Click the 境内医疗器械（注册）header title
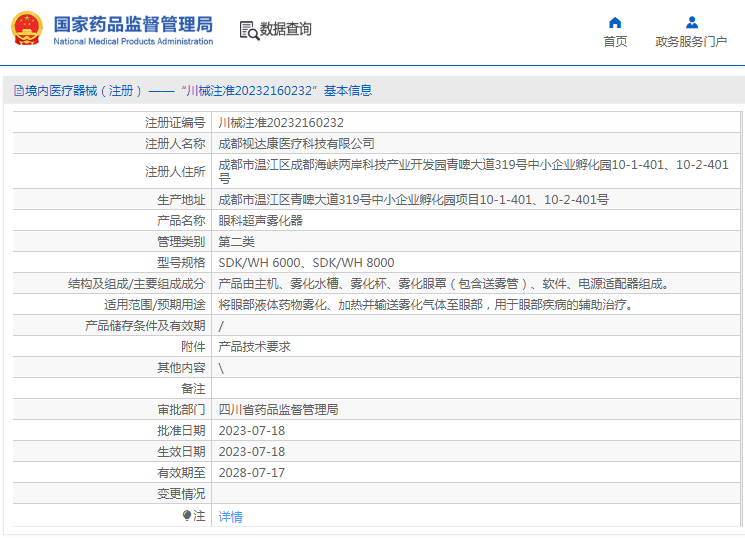745x538 pixels. (x=199, y=90)
